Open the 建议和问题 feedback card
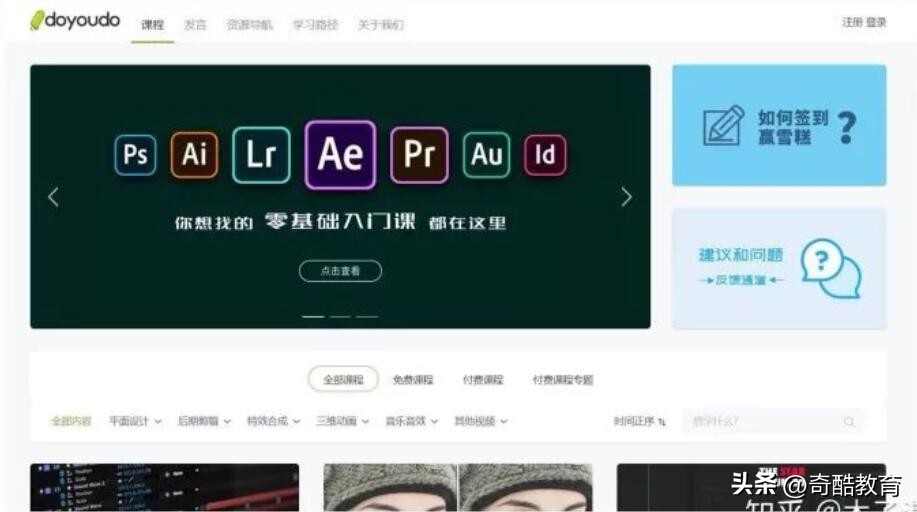917x512 pixels. (x=779, y=269)
